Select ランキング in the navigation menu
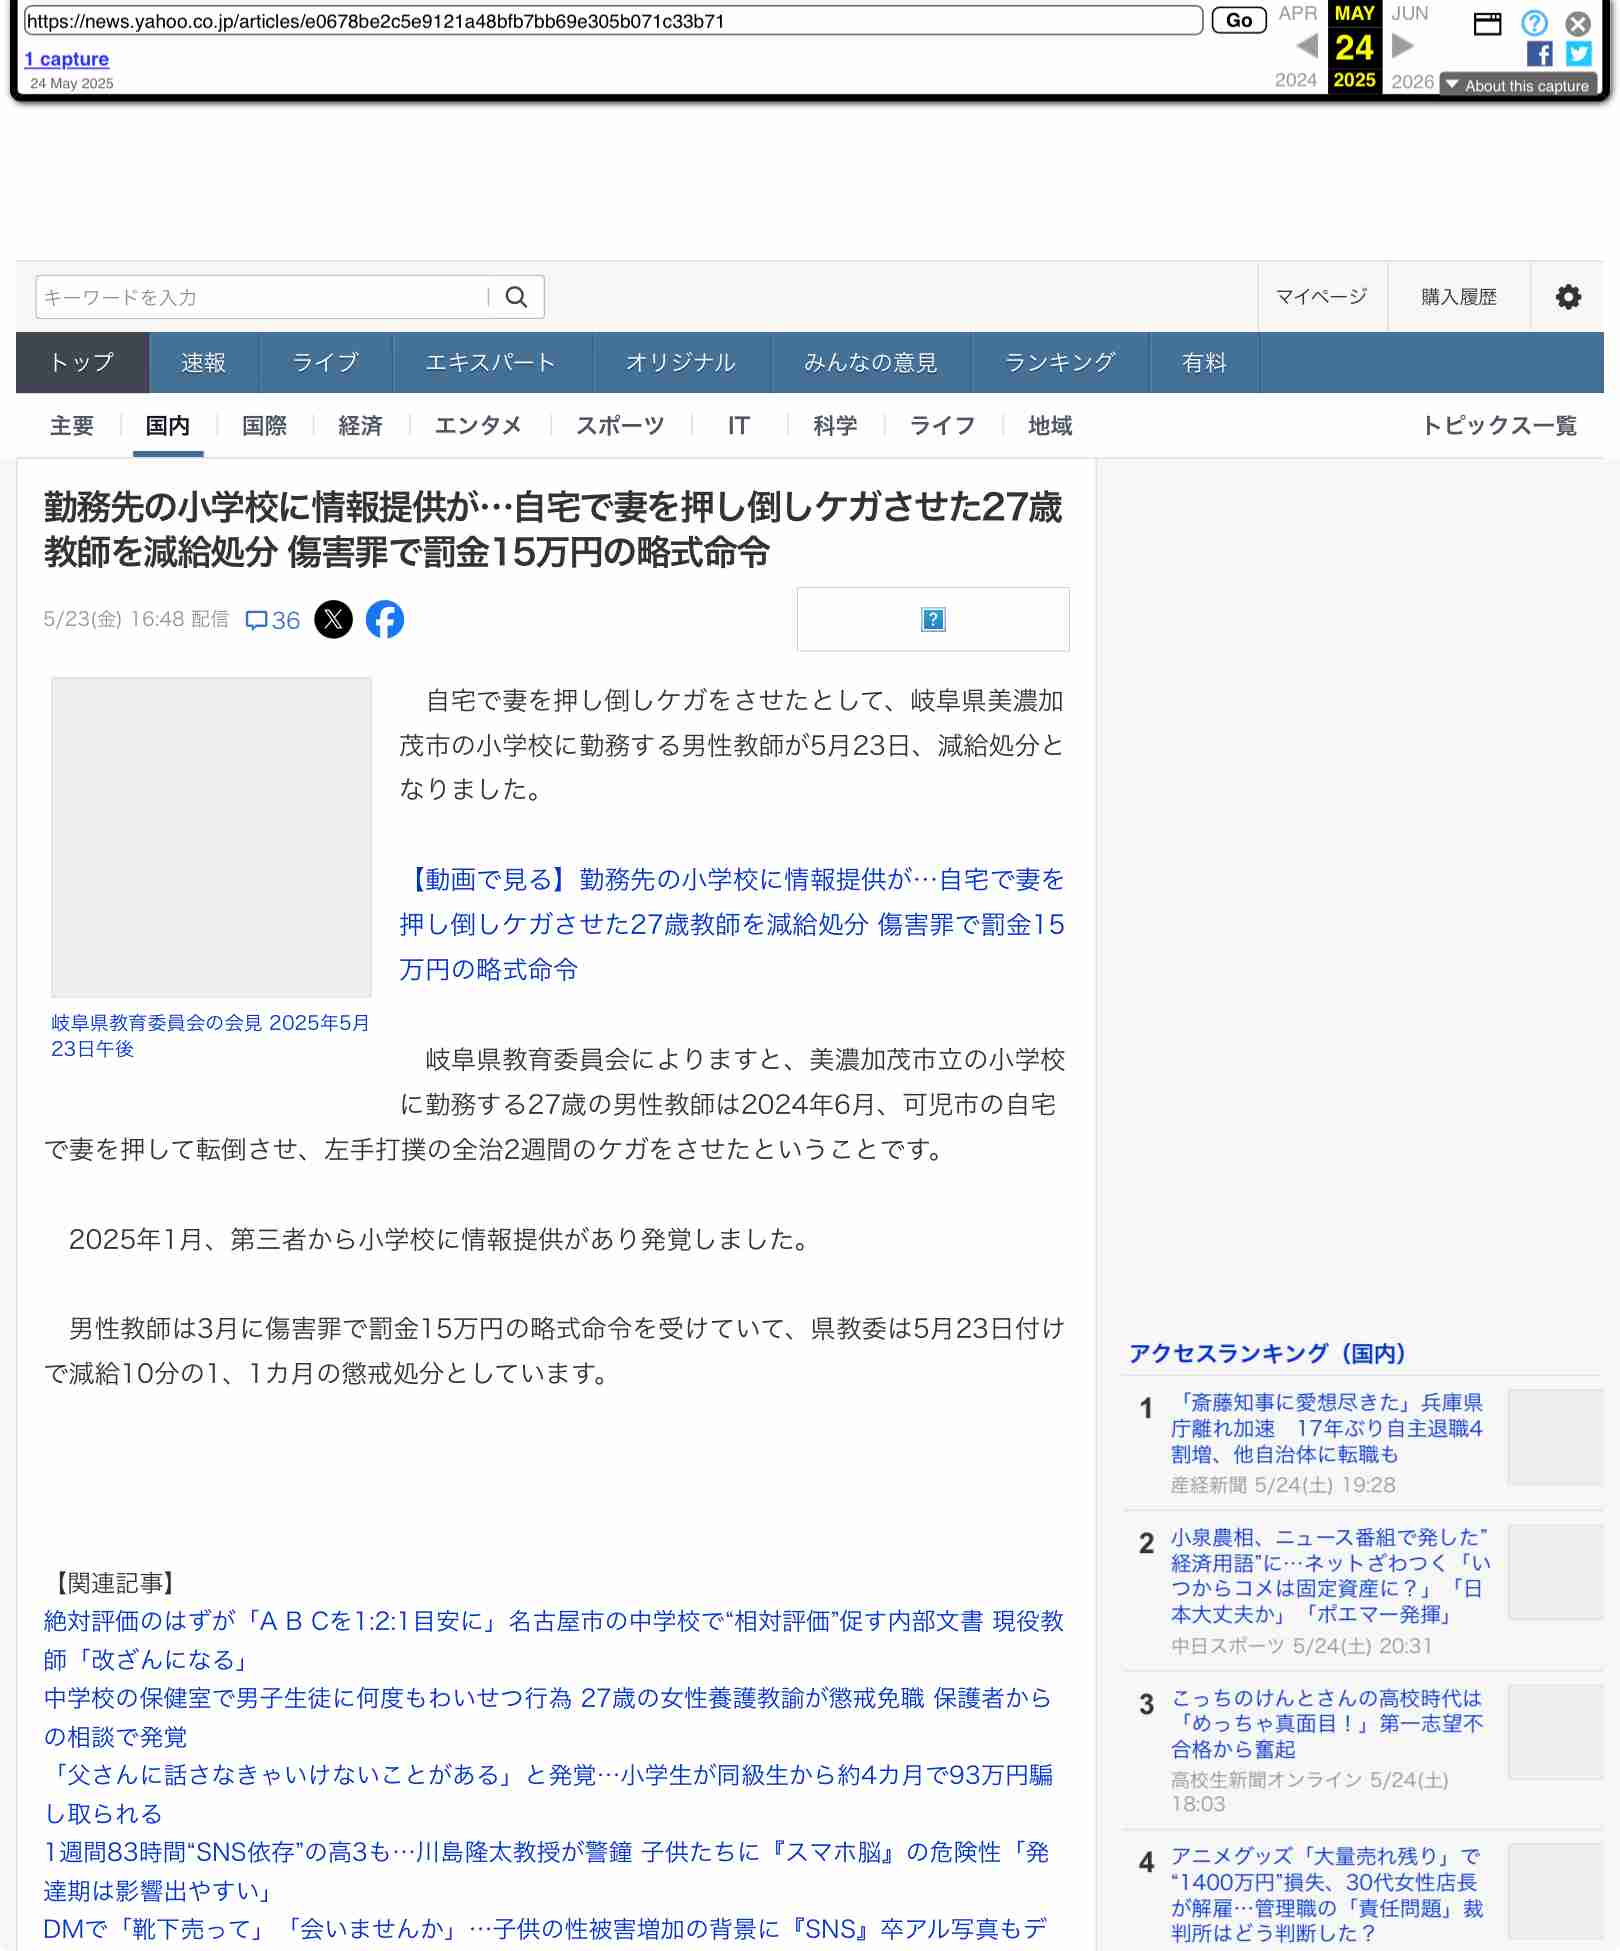This screenshot has width=1620, height=1951. coord(1059,363)
